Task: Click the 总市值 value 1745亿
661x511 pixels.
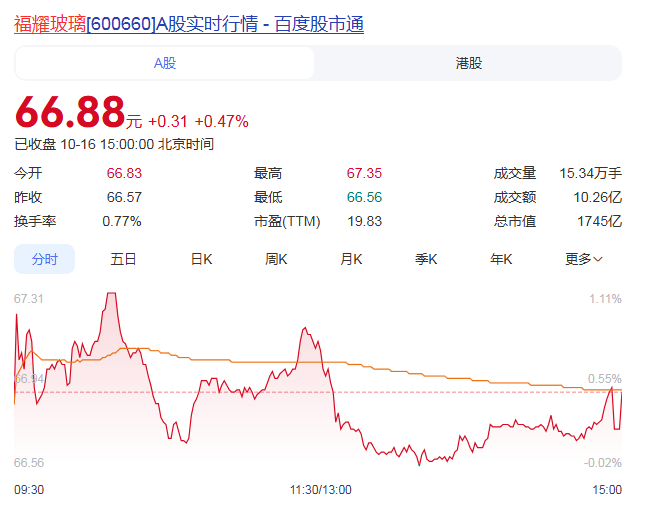Action: pos(599,221)
